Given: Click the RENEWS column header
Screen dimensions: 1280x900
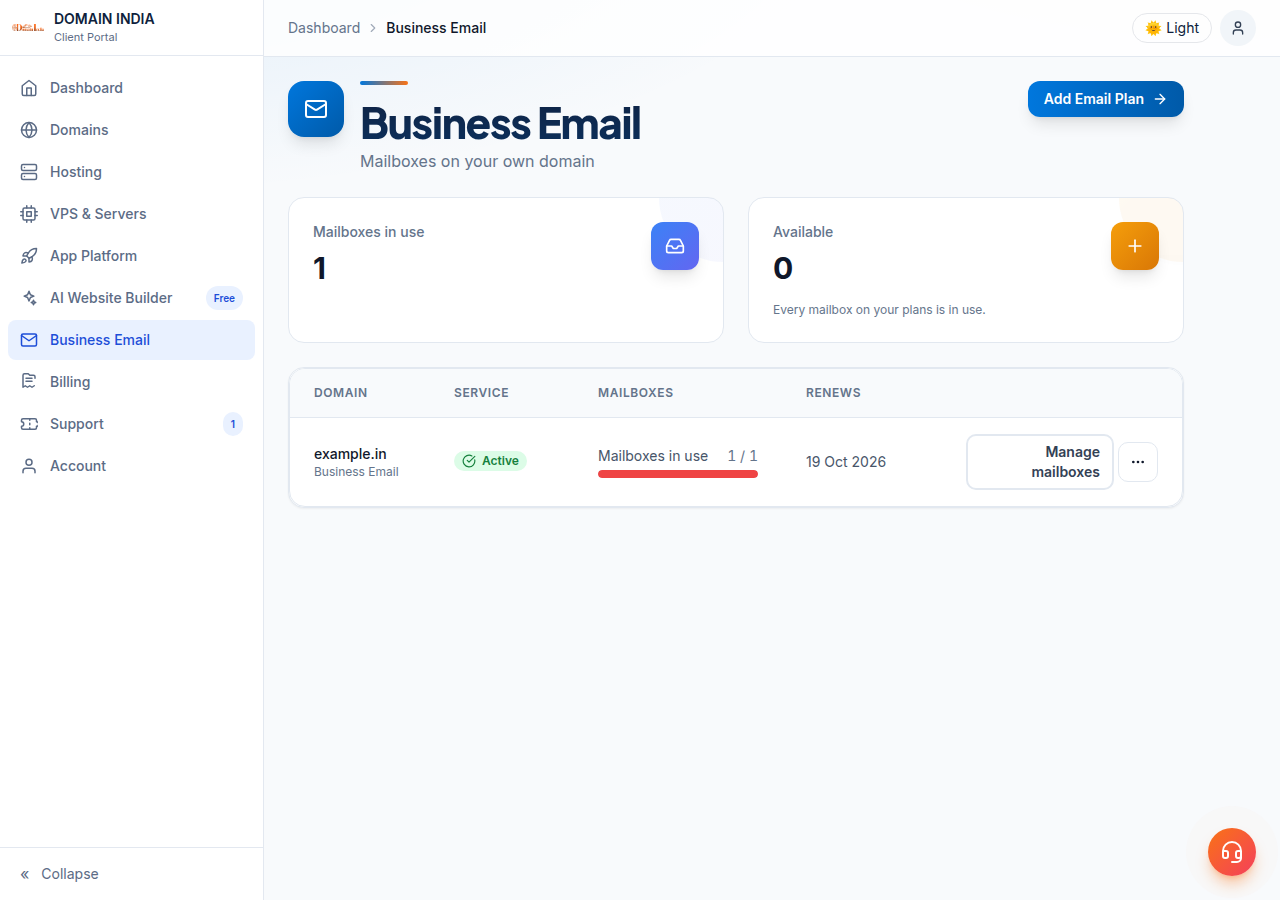Looking at the screenshot, I should pyautogui.click(x=833, y=393).
